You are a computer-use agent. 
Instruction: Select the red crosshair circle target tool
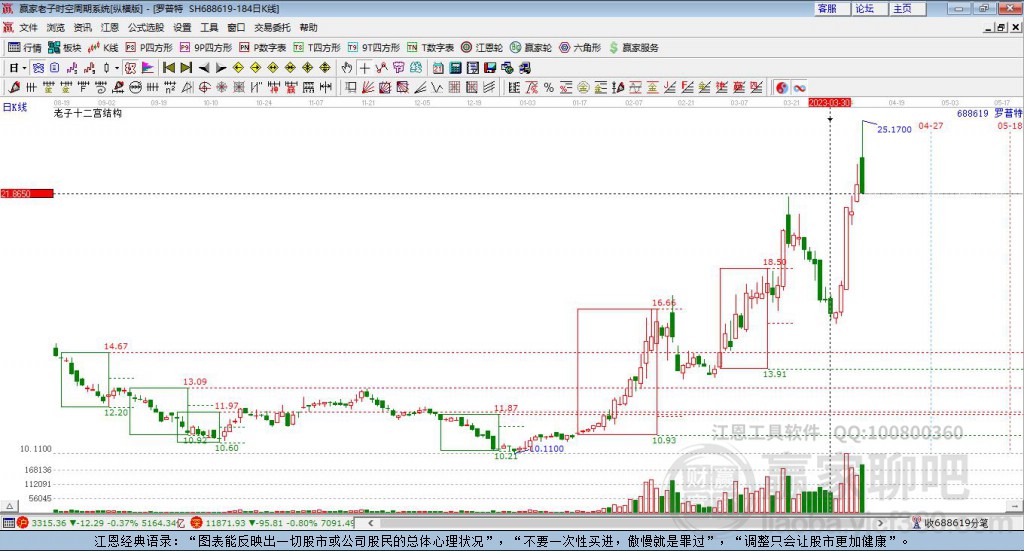tap(204, 87)
